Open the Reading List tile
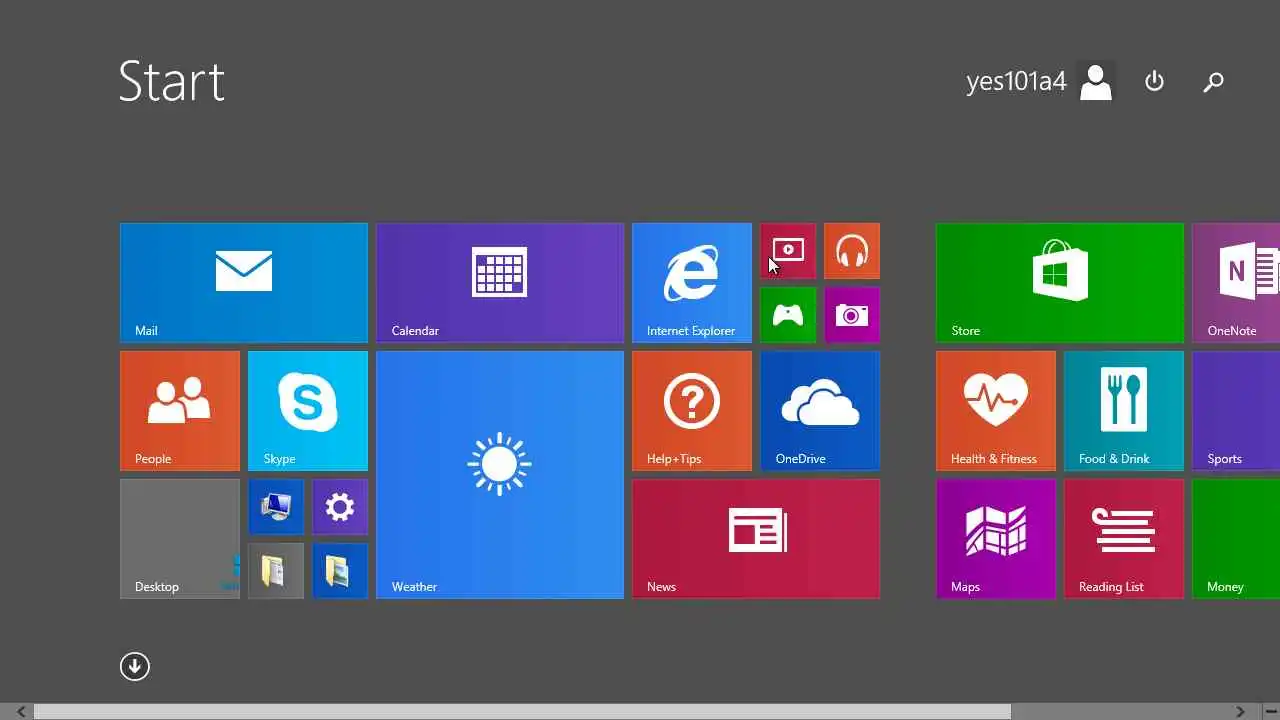Viewport: 1280px width, 720px height. point(1124,539)
